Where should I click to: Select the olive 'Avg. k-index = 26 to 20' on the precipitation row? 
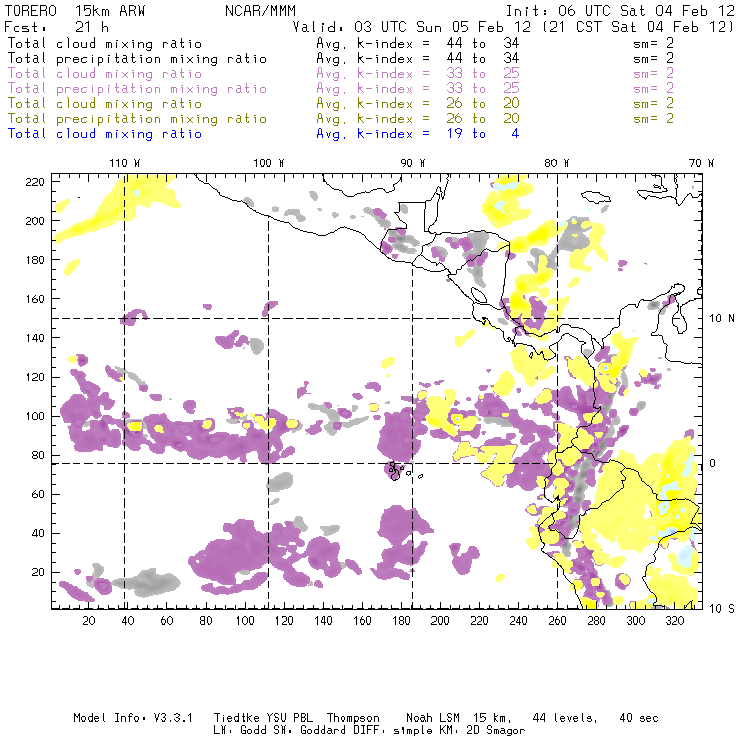pyautogui.click(x=418, y=119)
